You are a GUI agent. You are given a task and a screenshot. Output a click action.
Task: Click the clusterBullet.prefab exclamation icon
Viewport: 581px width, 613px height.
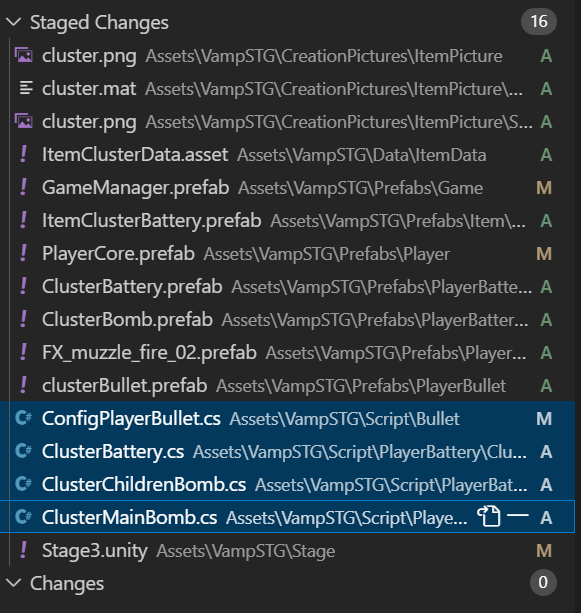pos(23,385)
